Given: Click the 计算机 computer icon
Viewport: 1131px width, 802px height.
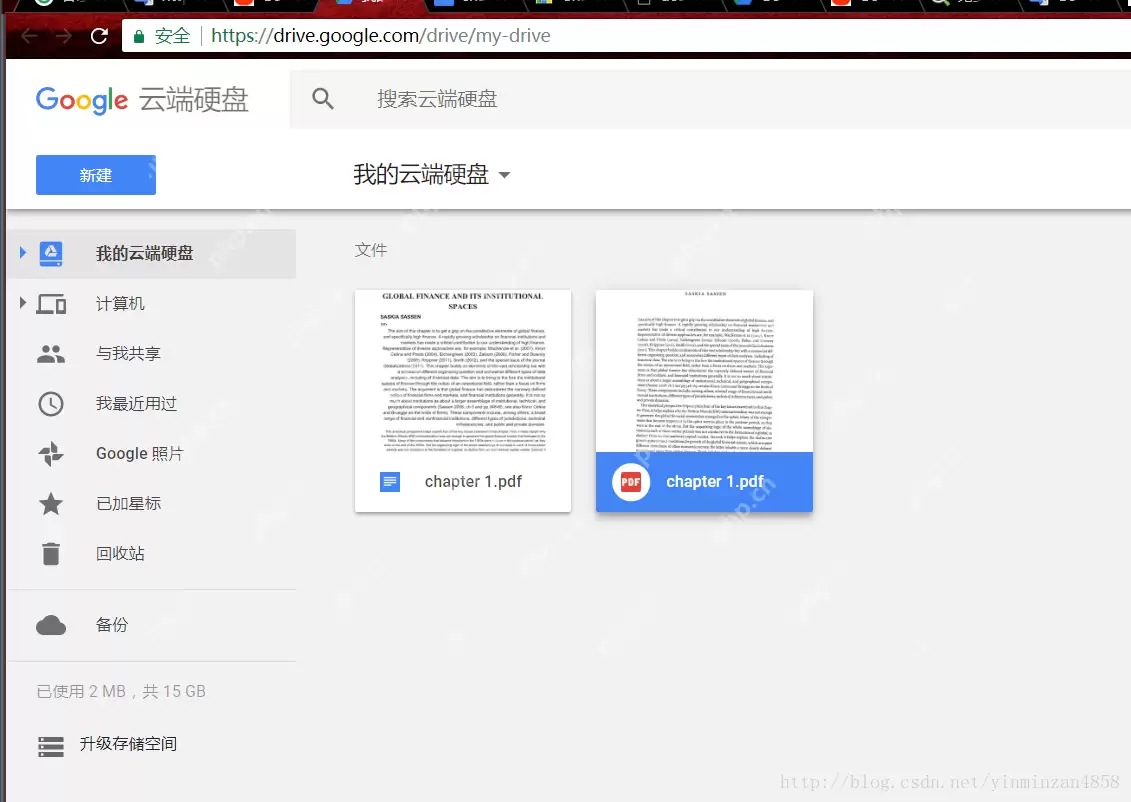Looking at the screenshot, I should (x=52, y=303).
